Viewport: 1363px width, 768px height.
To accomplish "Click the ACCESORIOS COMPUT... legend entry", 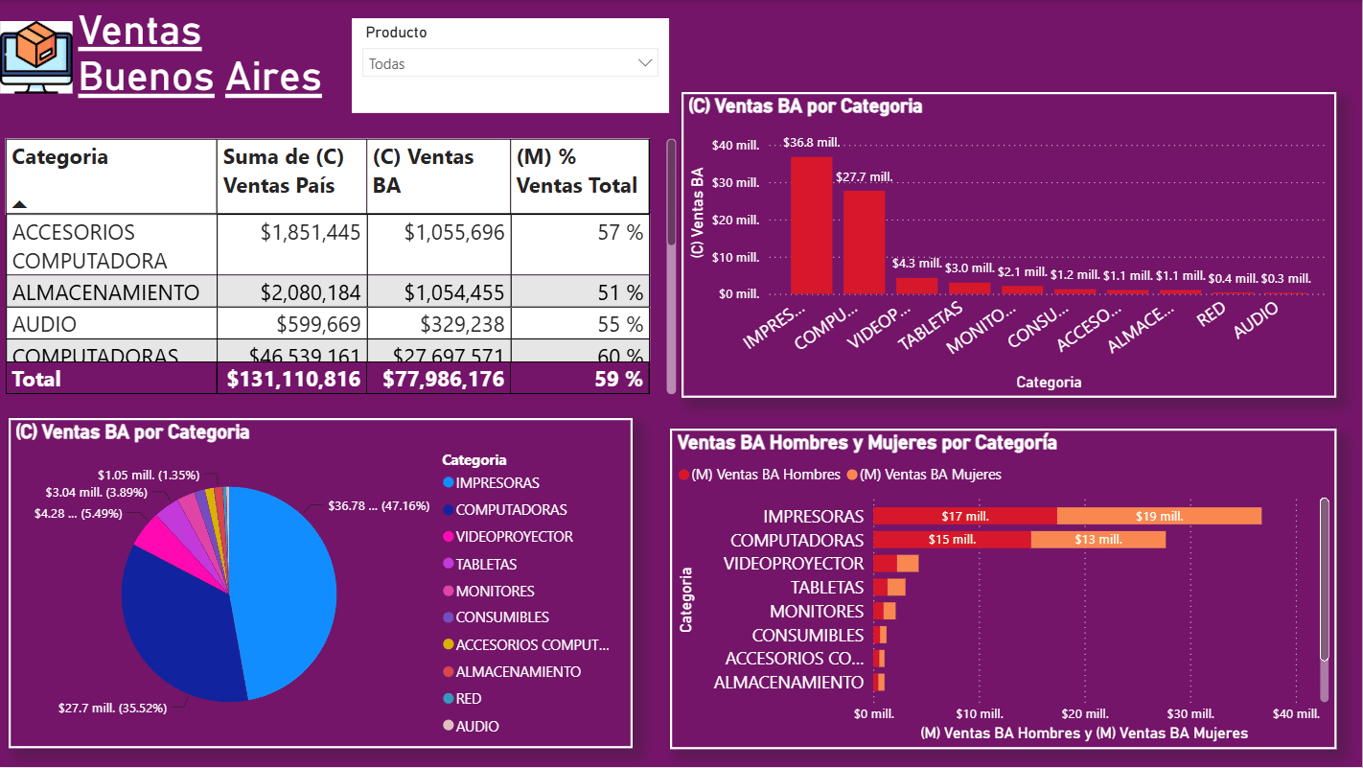I will click(x=526, y=645).
